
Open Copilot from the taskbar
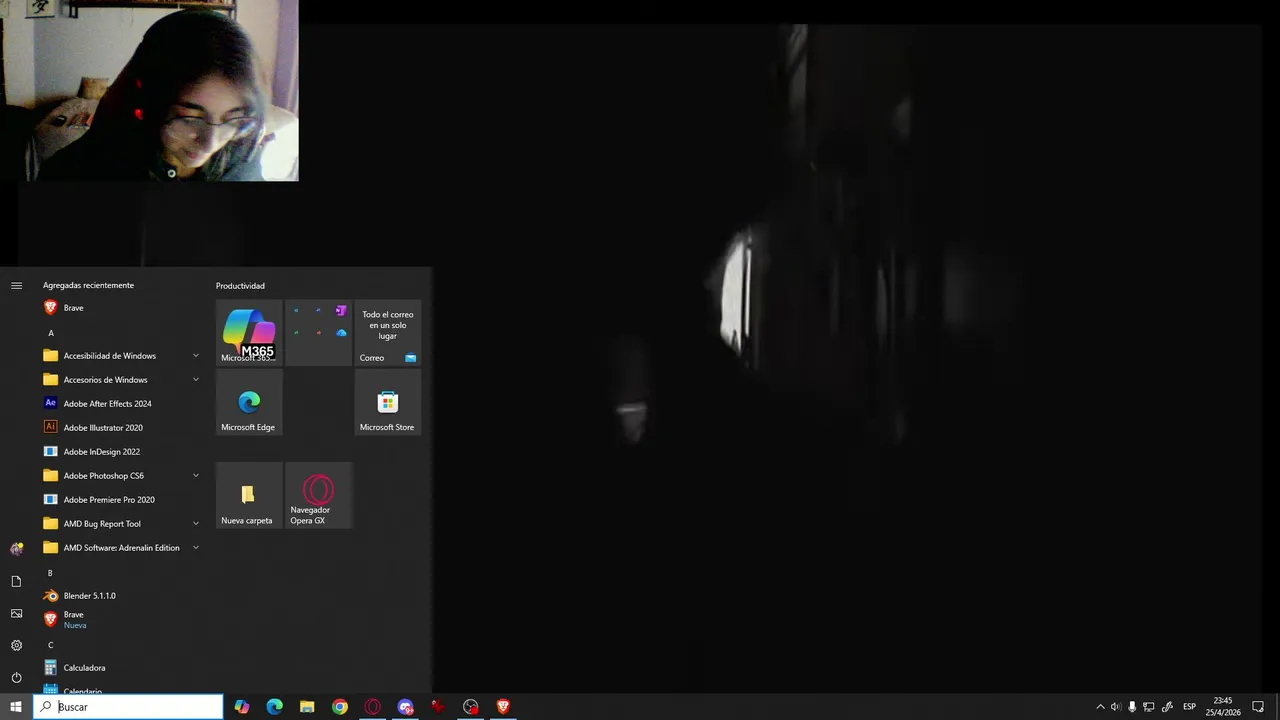242,707
